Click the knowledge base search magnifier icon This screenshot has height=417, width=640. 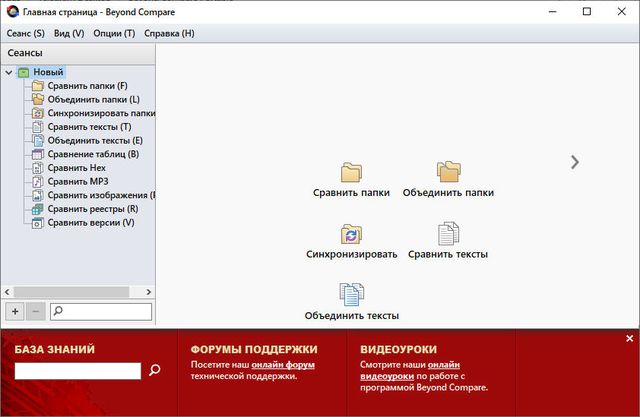pyautogui.click(x=155, y=370)
